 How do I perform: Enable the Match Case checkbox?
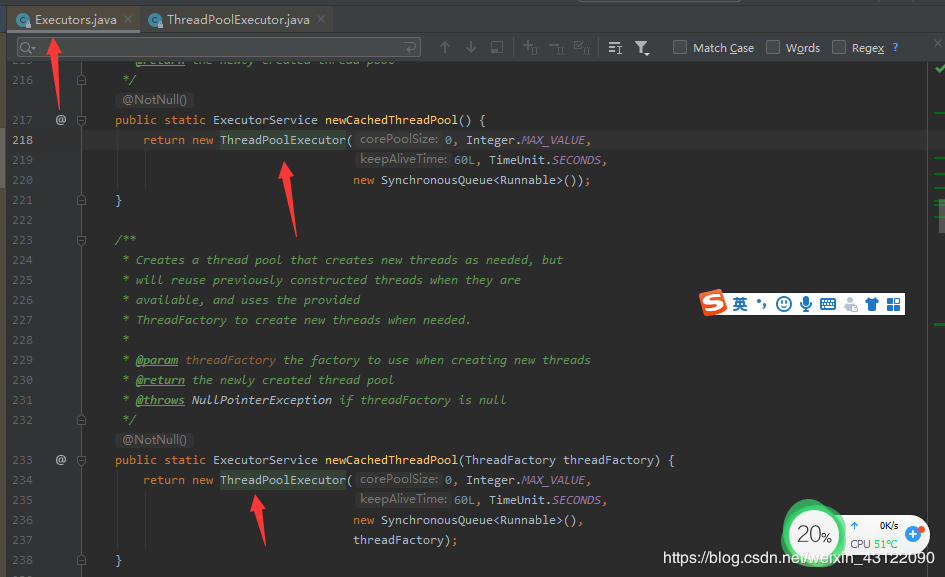[x=680, y=47]
